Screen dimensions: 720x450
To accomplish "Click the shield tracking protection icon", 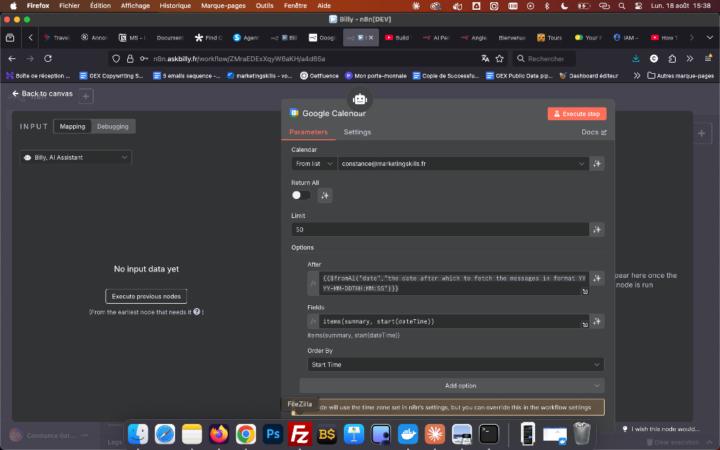I will 116,59.
